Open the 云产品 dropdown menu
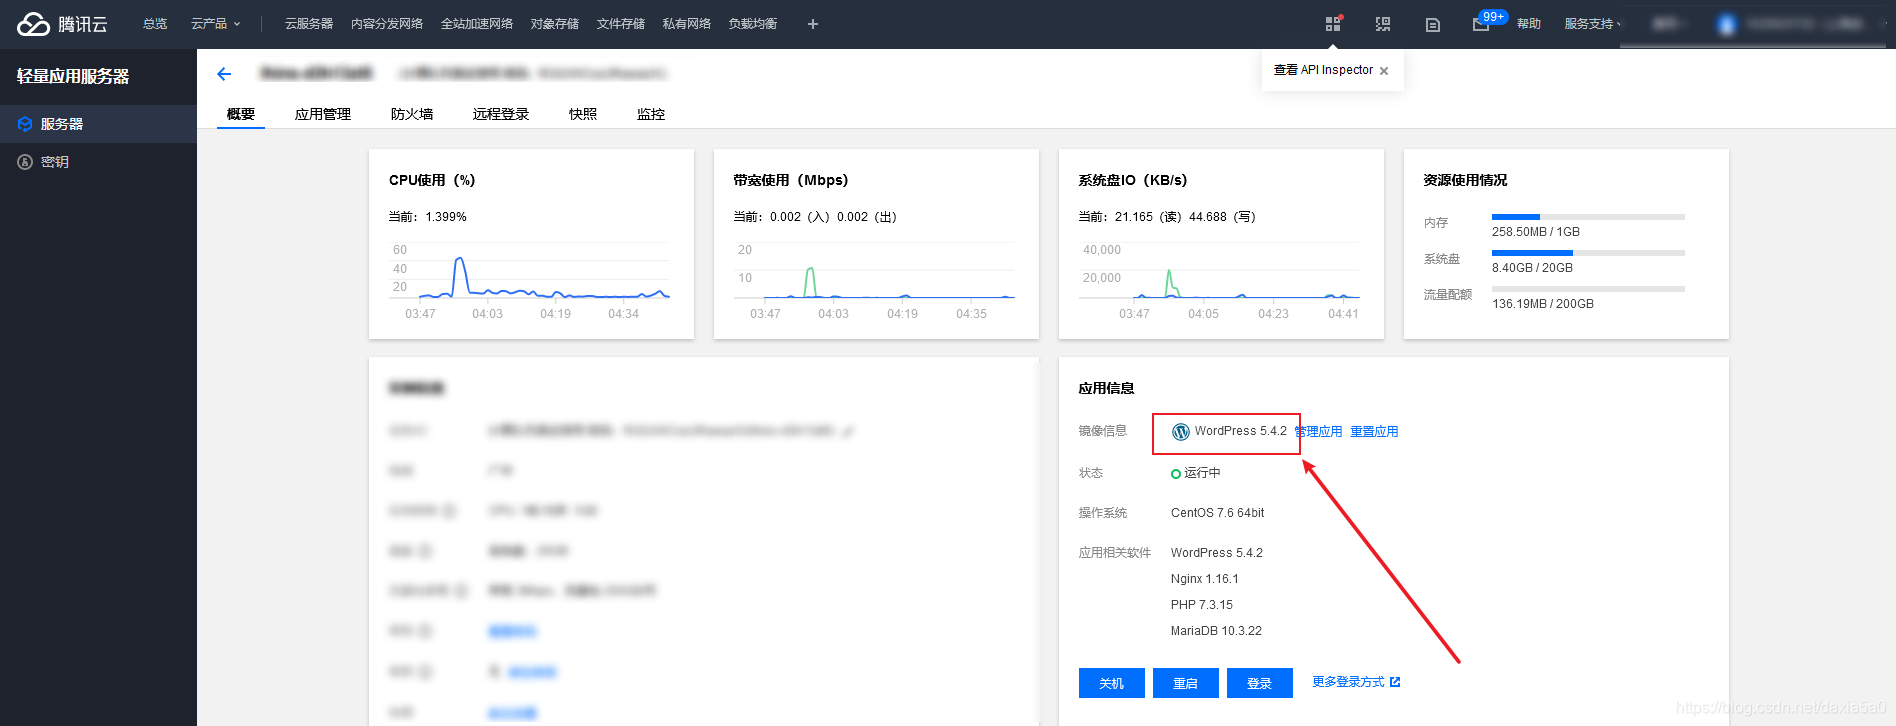 [215, 24]
